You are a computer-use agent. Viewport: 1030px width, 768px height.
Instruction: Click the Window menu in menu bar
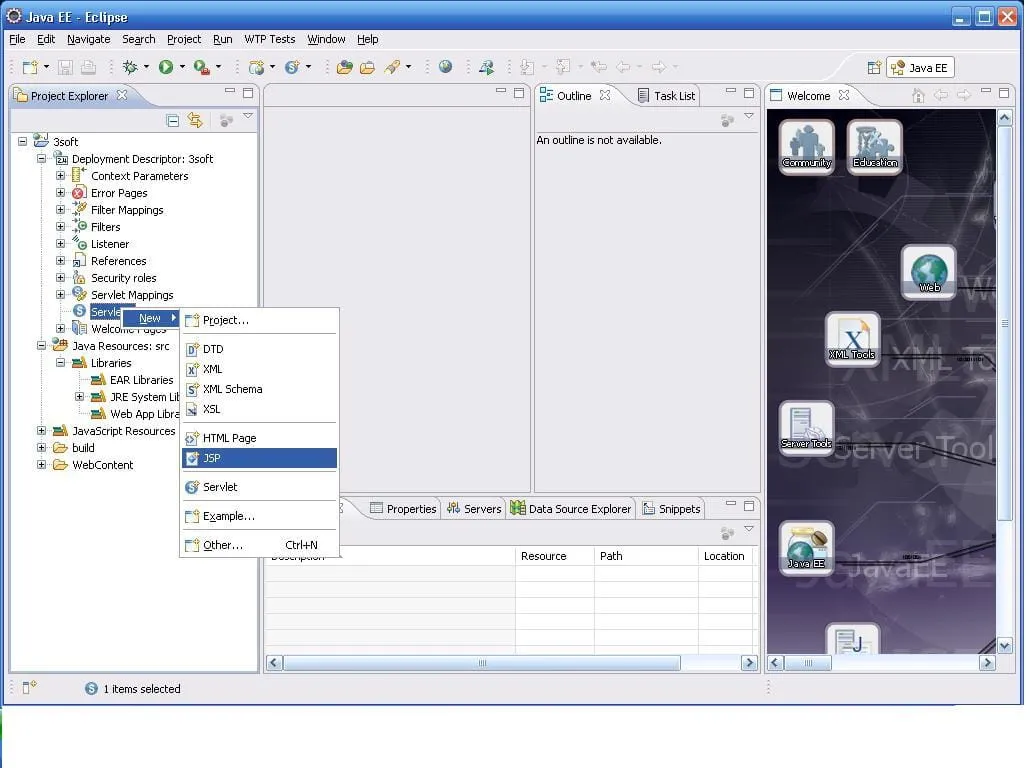(x=326, y=39)
